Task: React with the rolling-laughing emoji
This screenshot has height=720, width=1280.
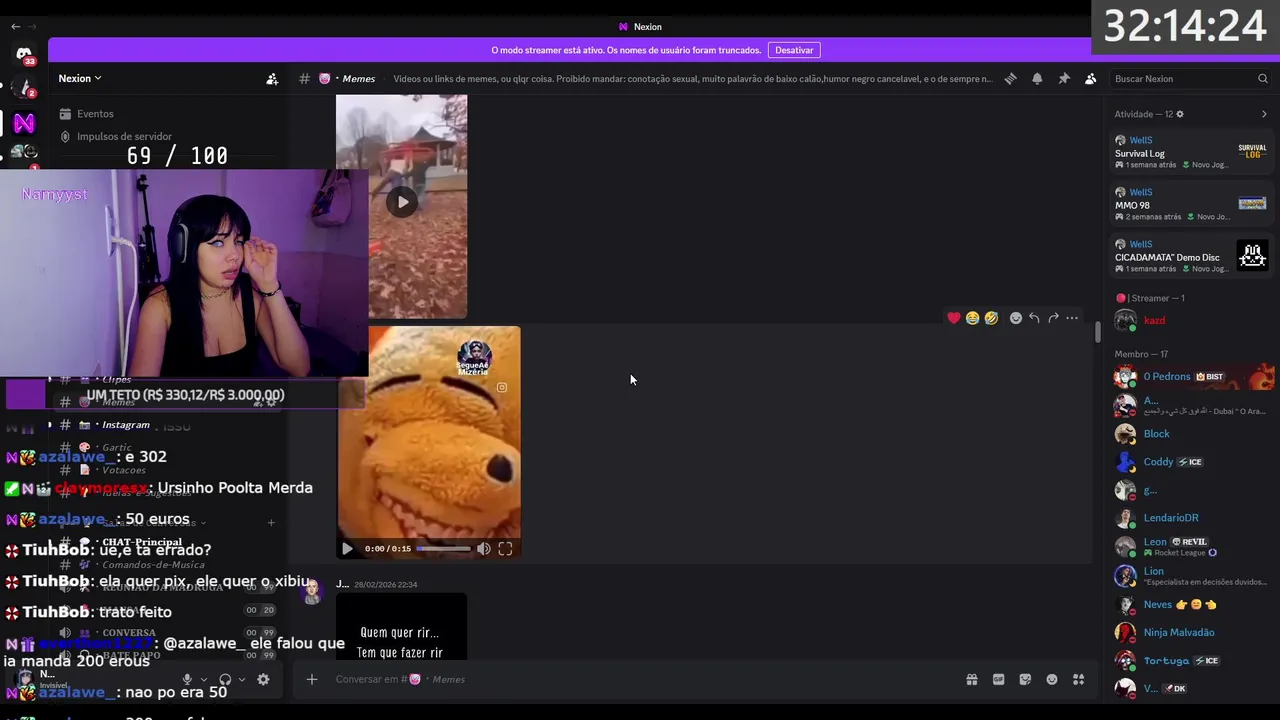Action: tap(991, 318)
